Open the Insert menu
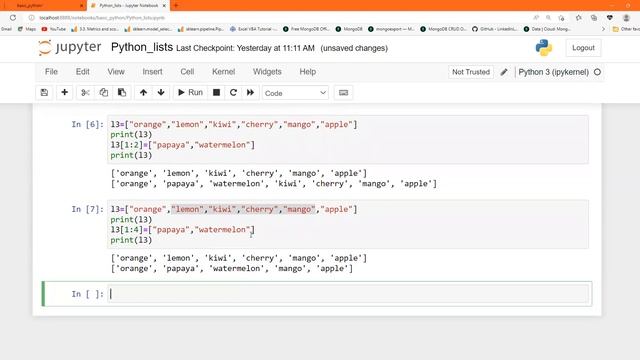Image resolution: width=640 pixels, height=360 pixels. tap(152, 72)
